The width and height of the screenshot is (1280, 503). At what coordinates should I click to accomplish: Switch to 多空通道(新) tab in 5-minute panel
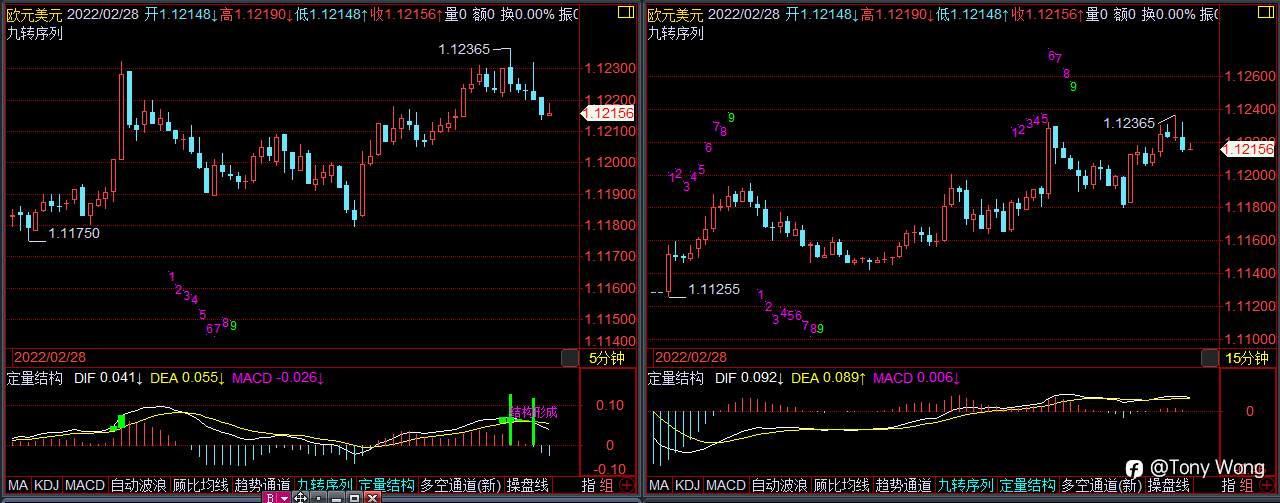(x=461, y=485)
